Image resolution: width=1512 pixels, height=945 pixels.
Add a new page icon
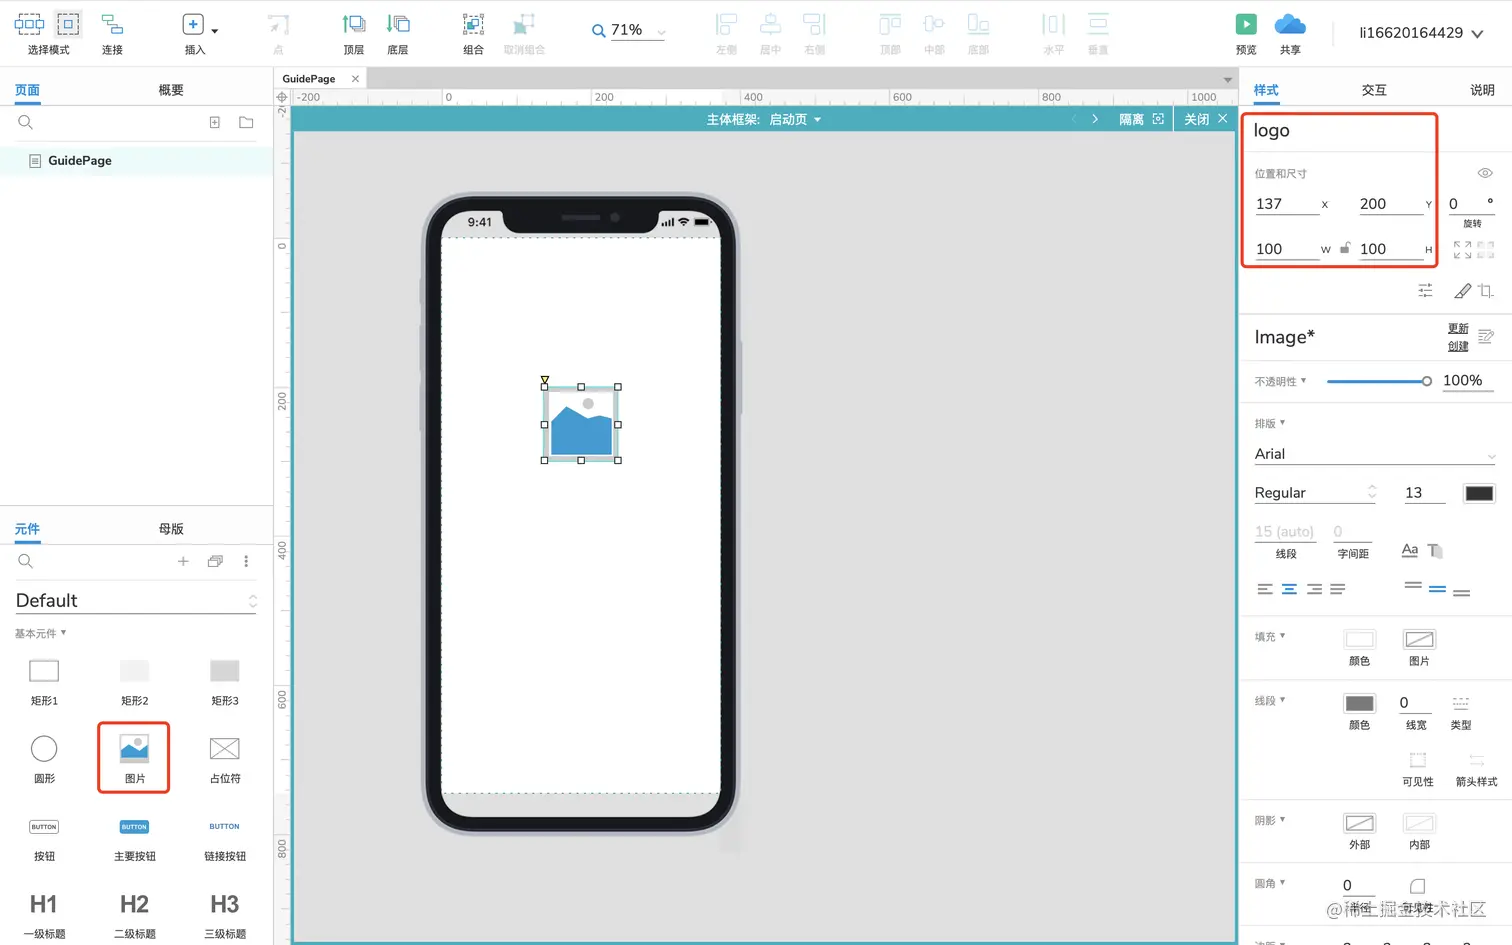(x=215, y=123)
